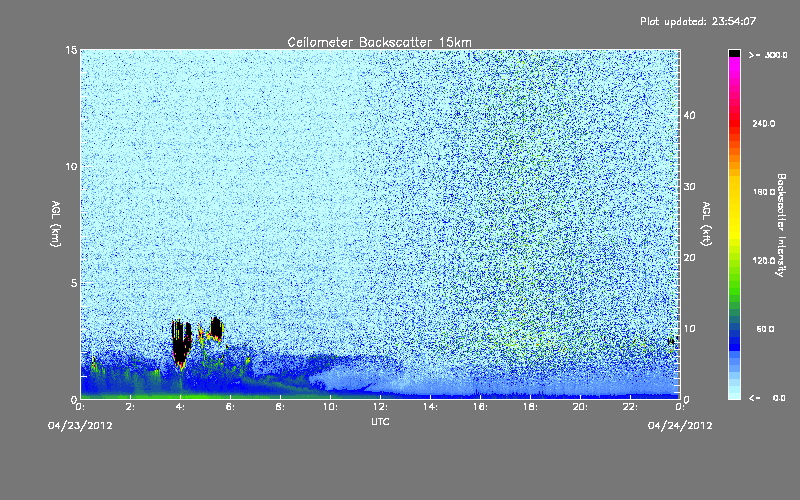The width and height of the screenshot is (800, 500).
Task: Click the '2:' hour tick on time axis
Action: point(130,407)
